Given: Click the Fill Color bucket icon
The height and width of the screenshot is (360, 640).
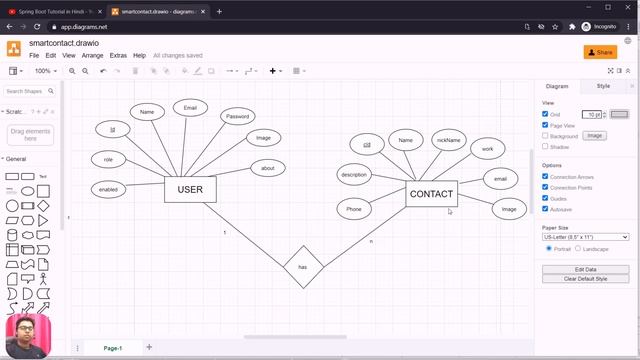Looking at the screenshot, I should 184,71.
